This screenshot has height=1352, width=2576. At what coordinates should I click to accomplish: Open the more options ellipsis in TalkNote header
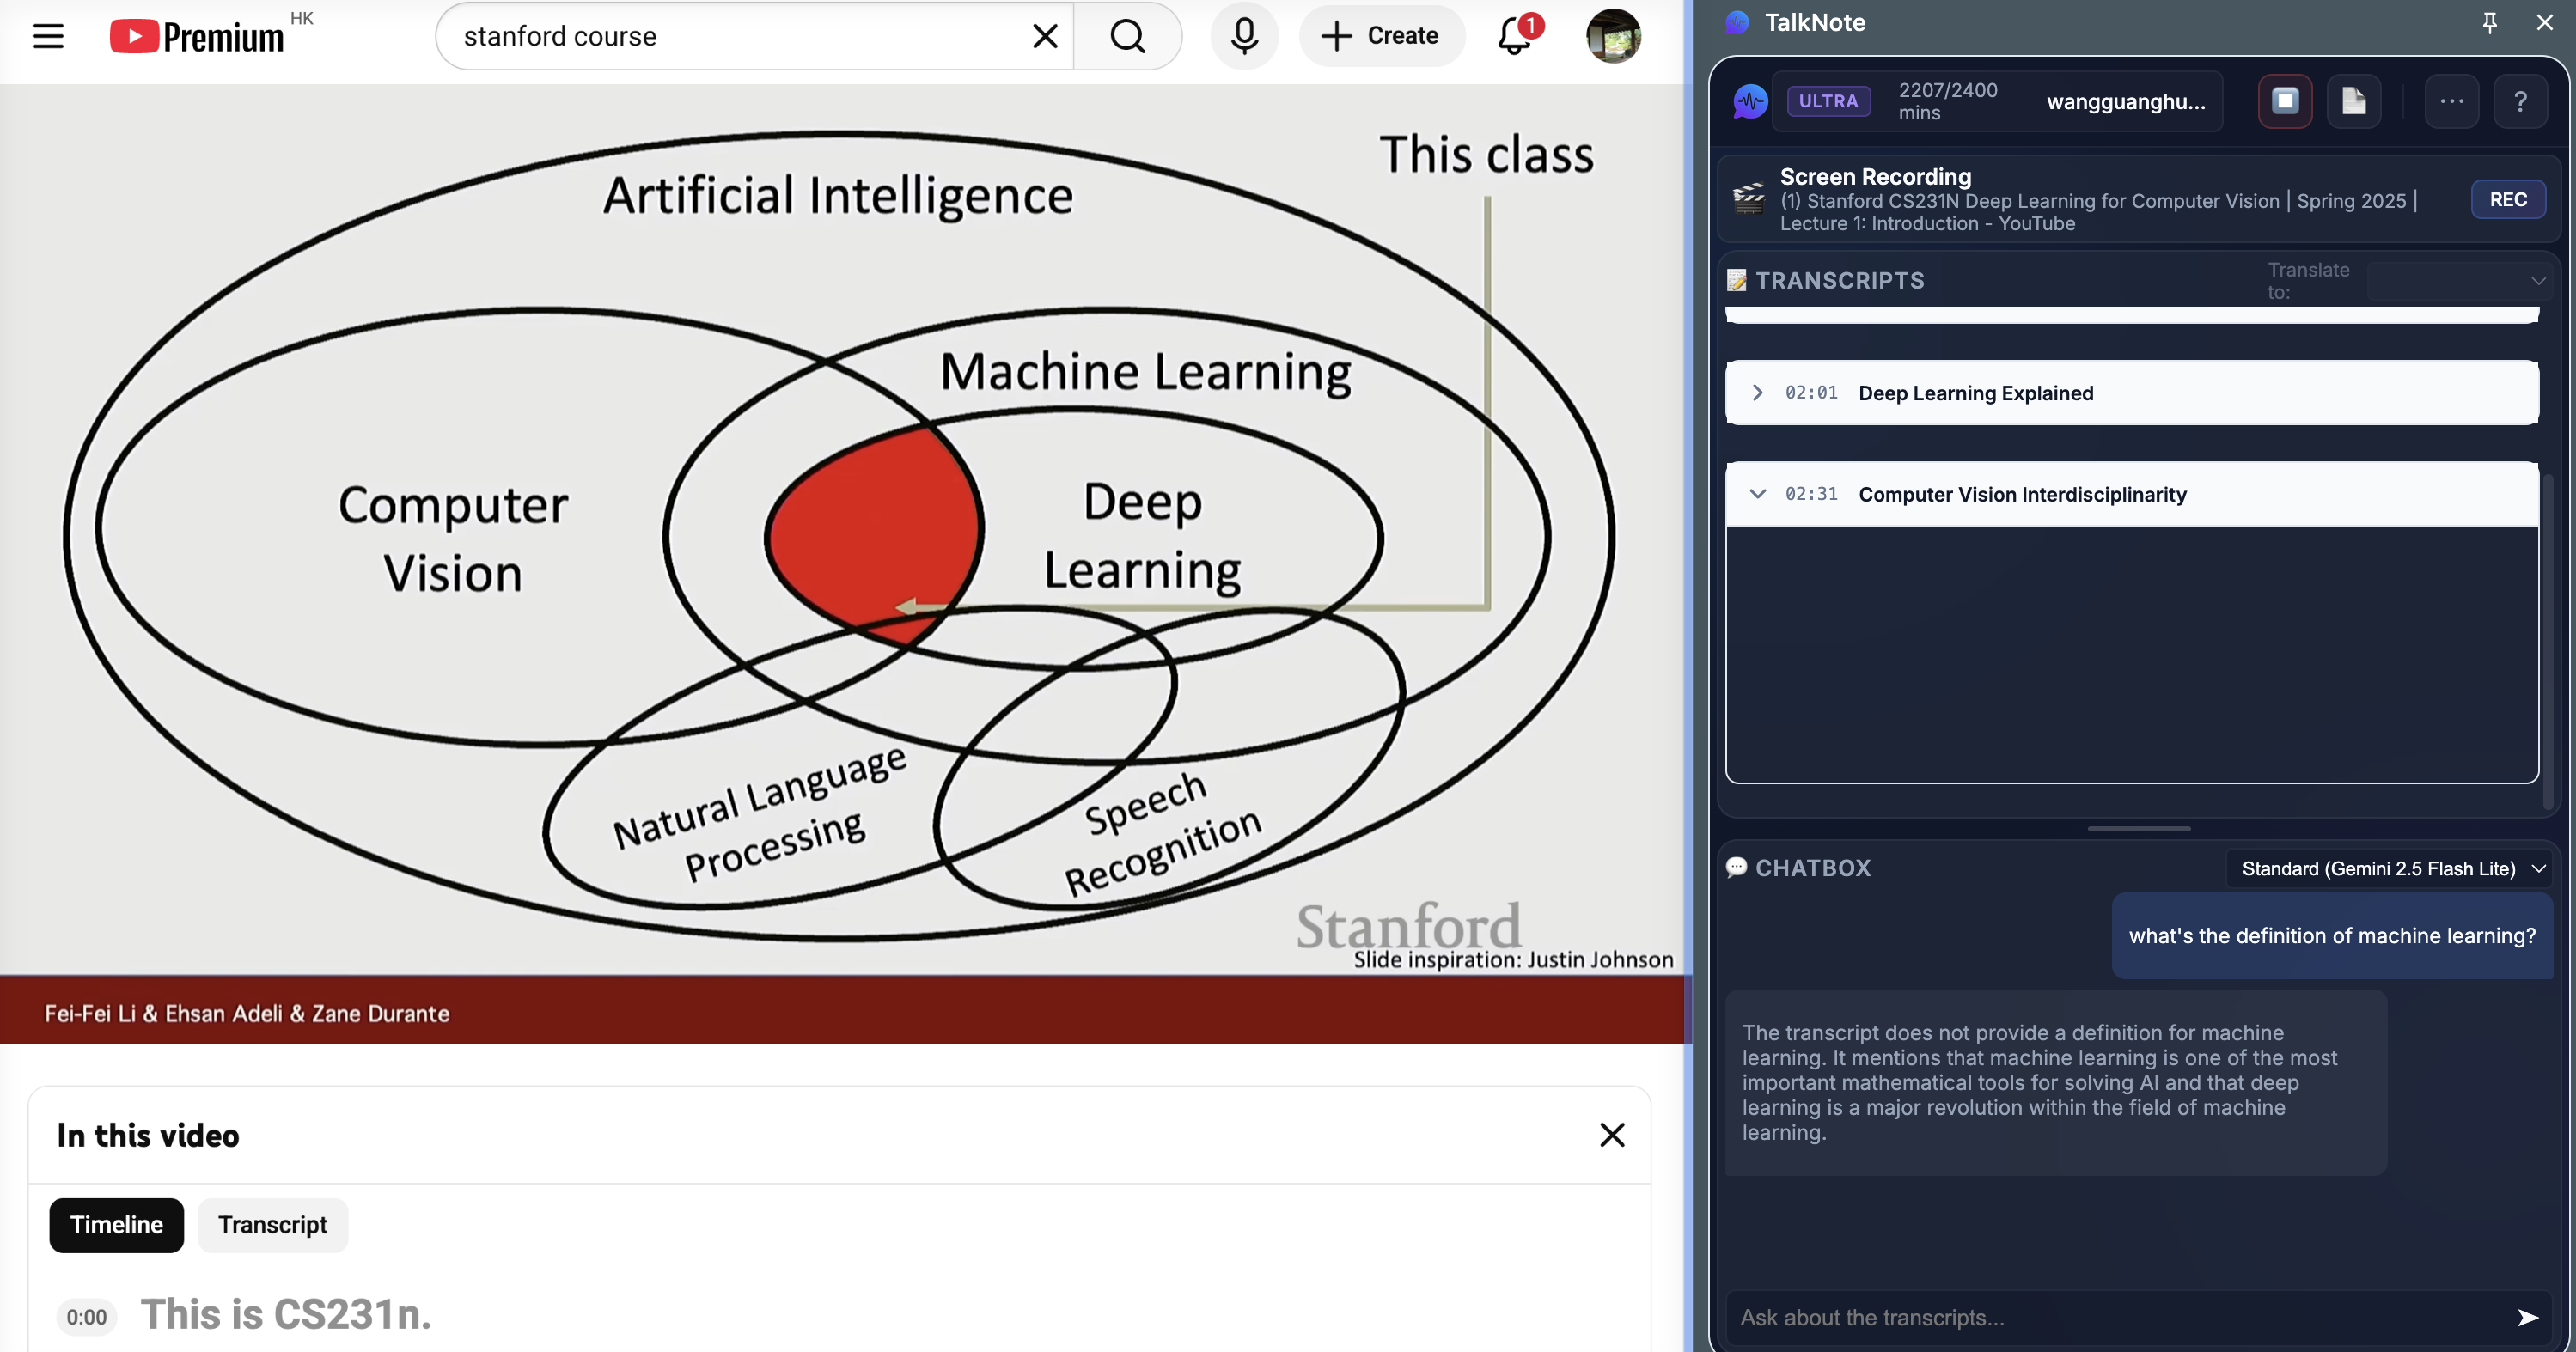point(2451,101)
